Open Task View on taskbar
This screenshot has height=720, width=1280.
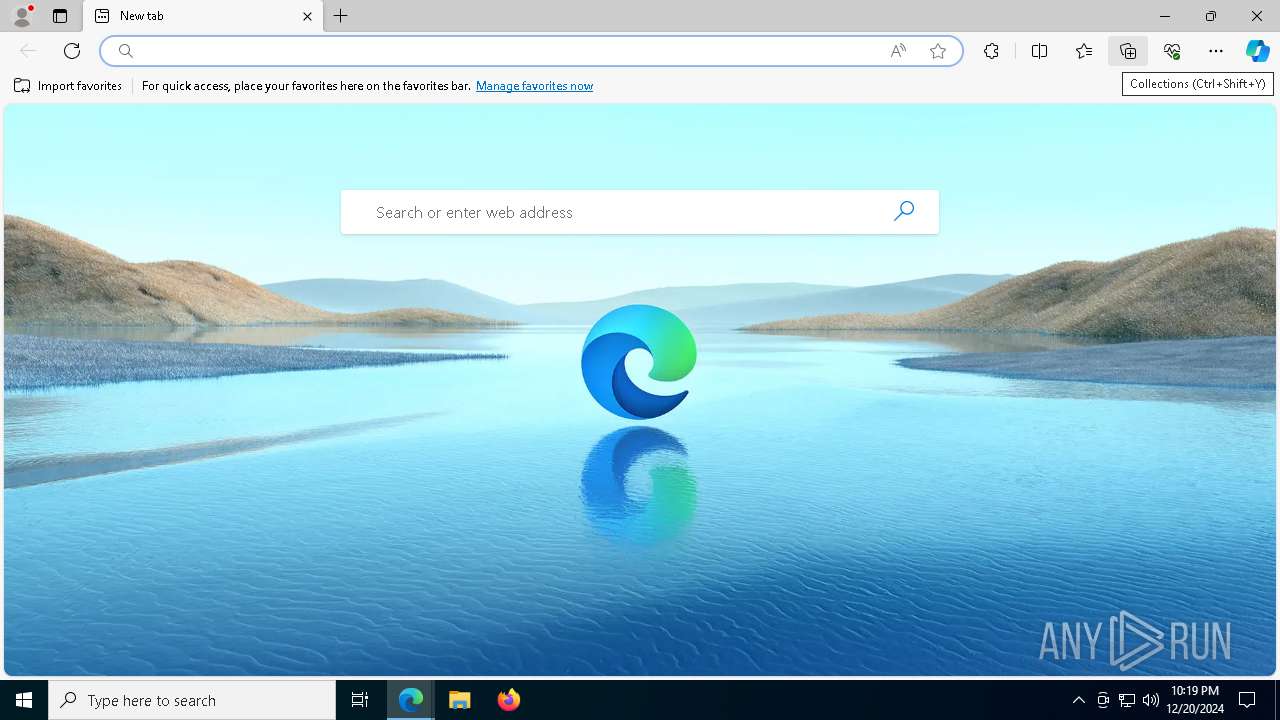coord(360,700)
